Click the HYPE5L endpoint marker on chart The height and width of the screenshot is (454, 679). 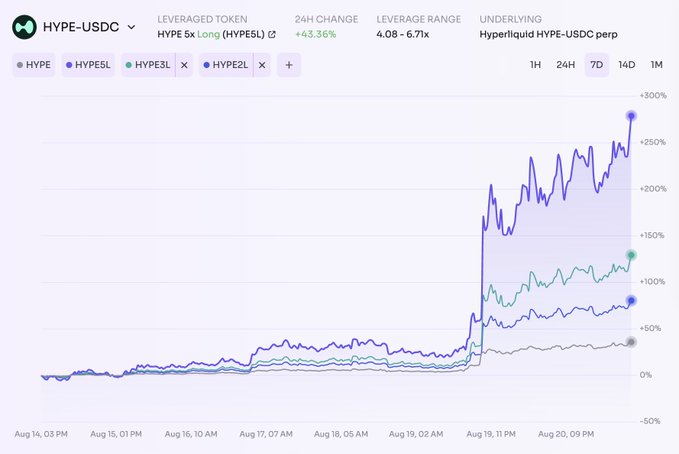631,116
